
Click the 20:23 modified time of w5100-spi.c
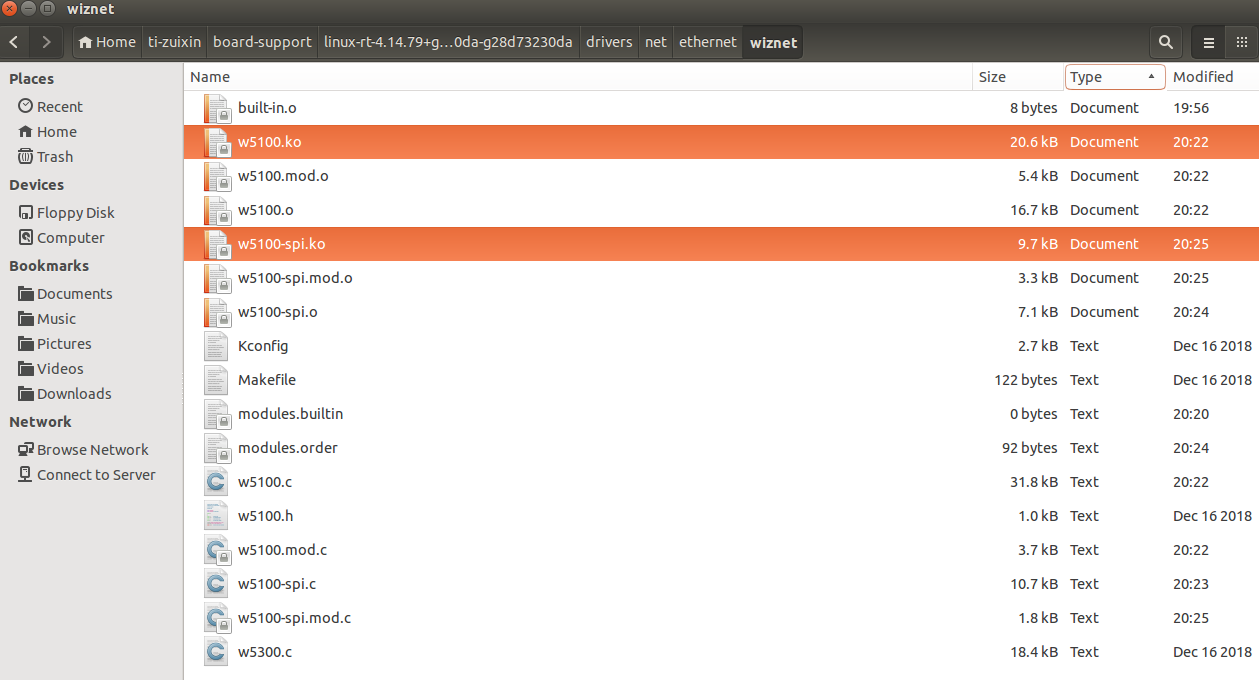pos(1191,584)
